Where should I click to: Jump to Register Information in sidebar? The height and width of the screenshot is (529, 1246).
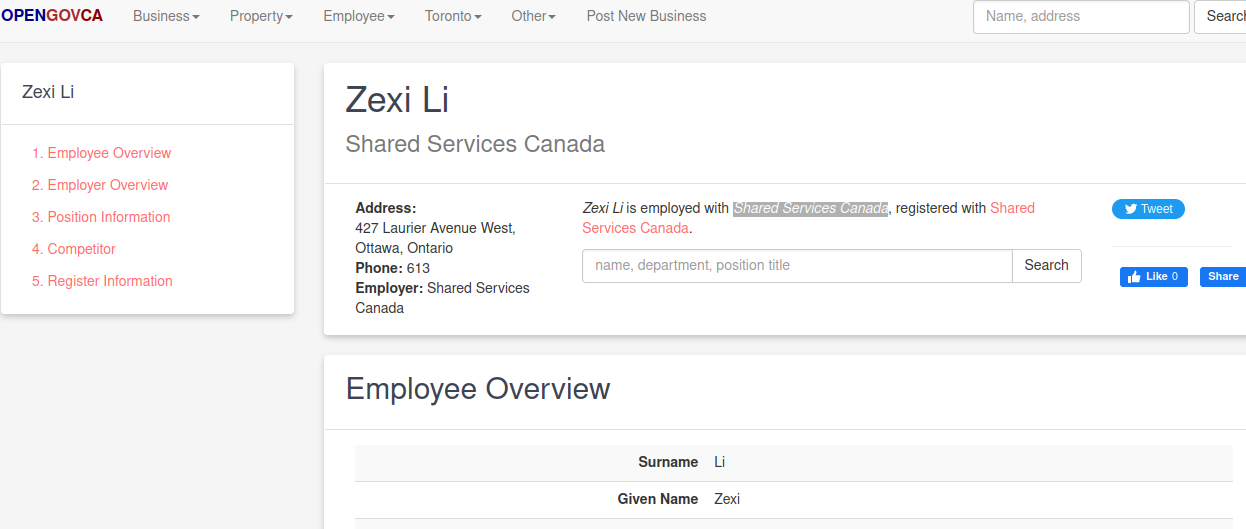(x=110, y=281)
